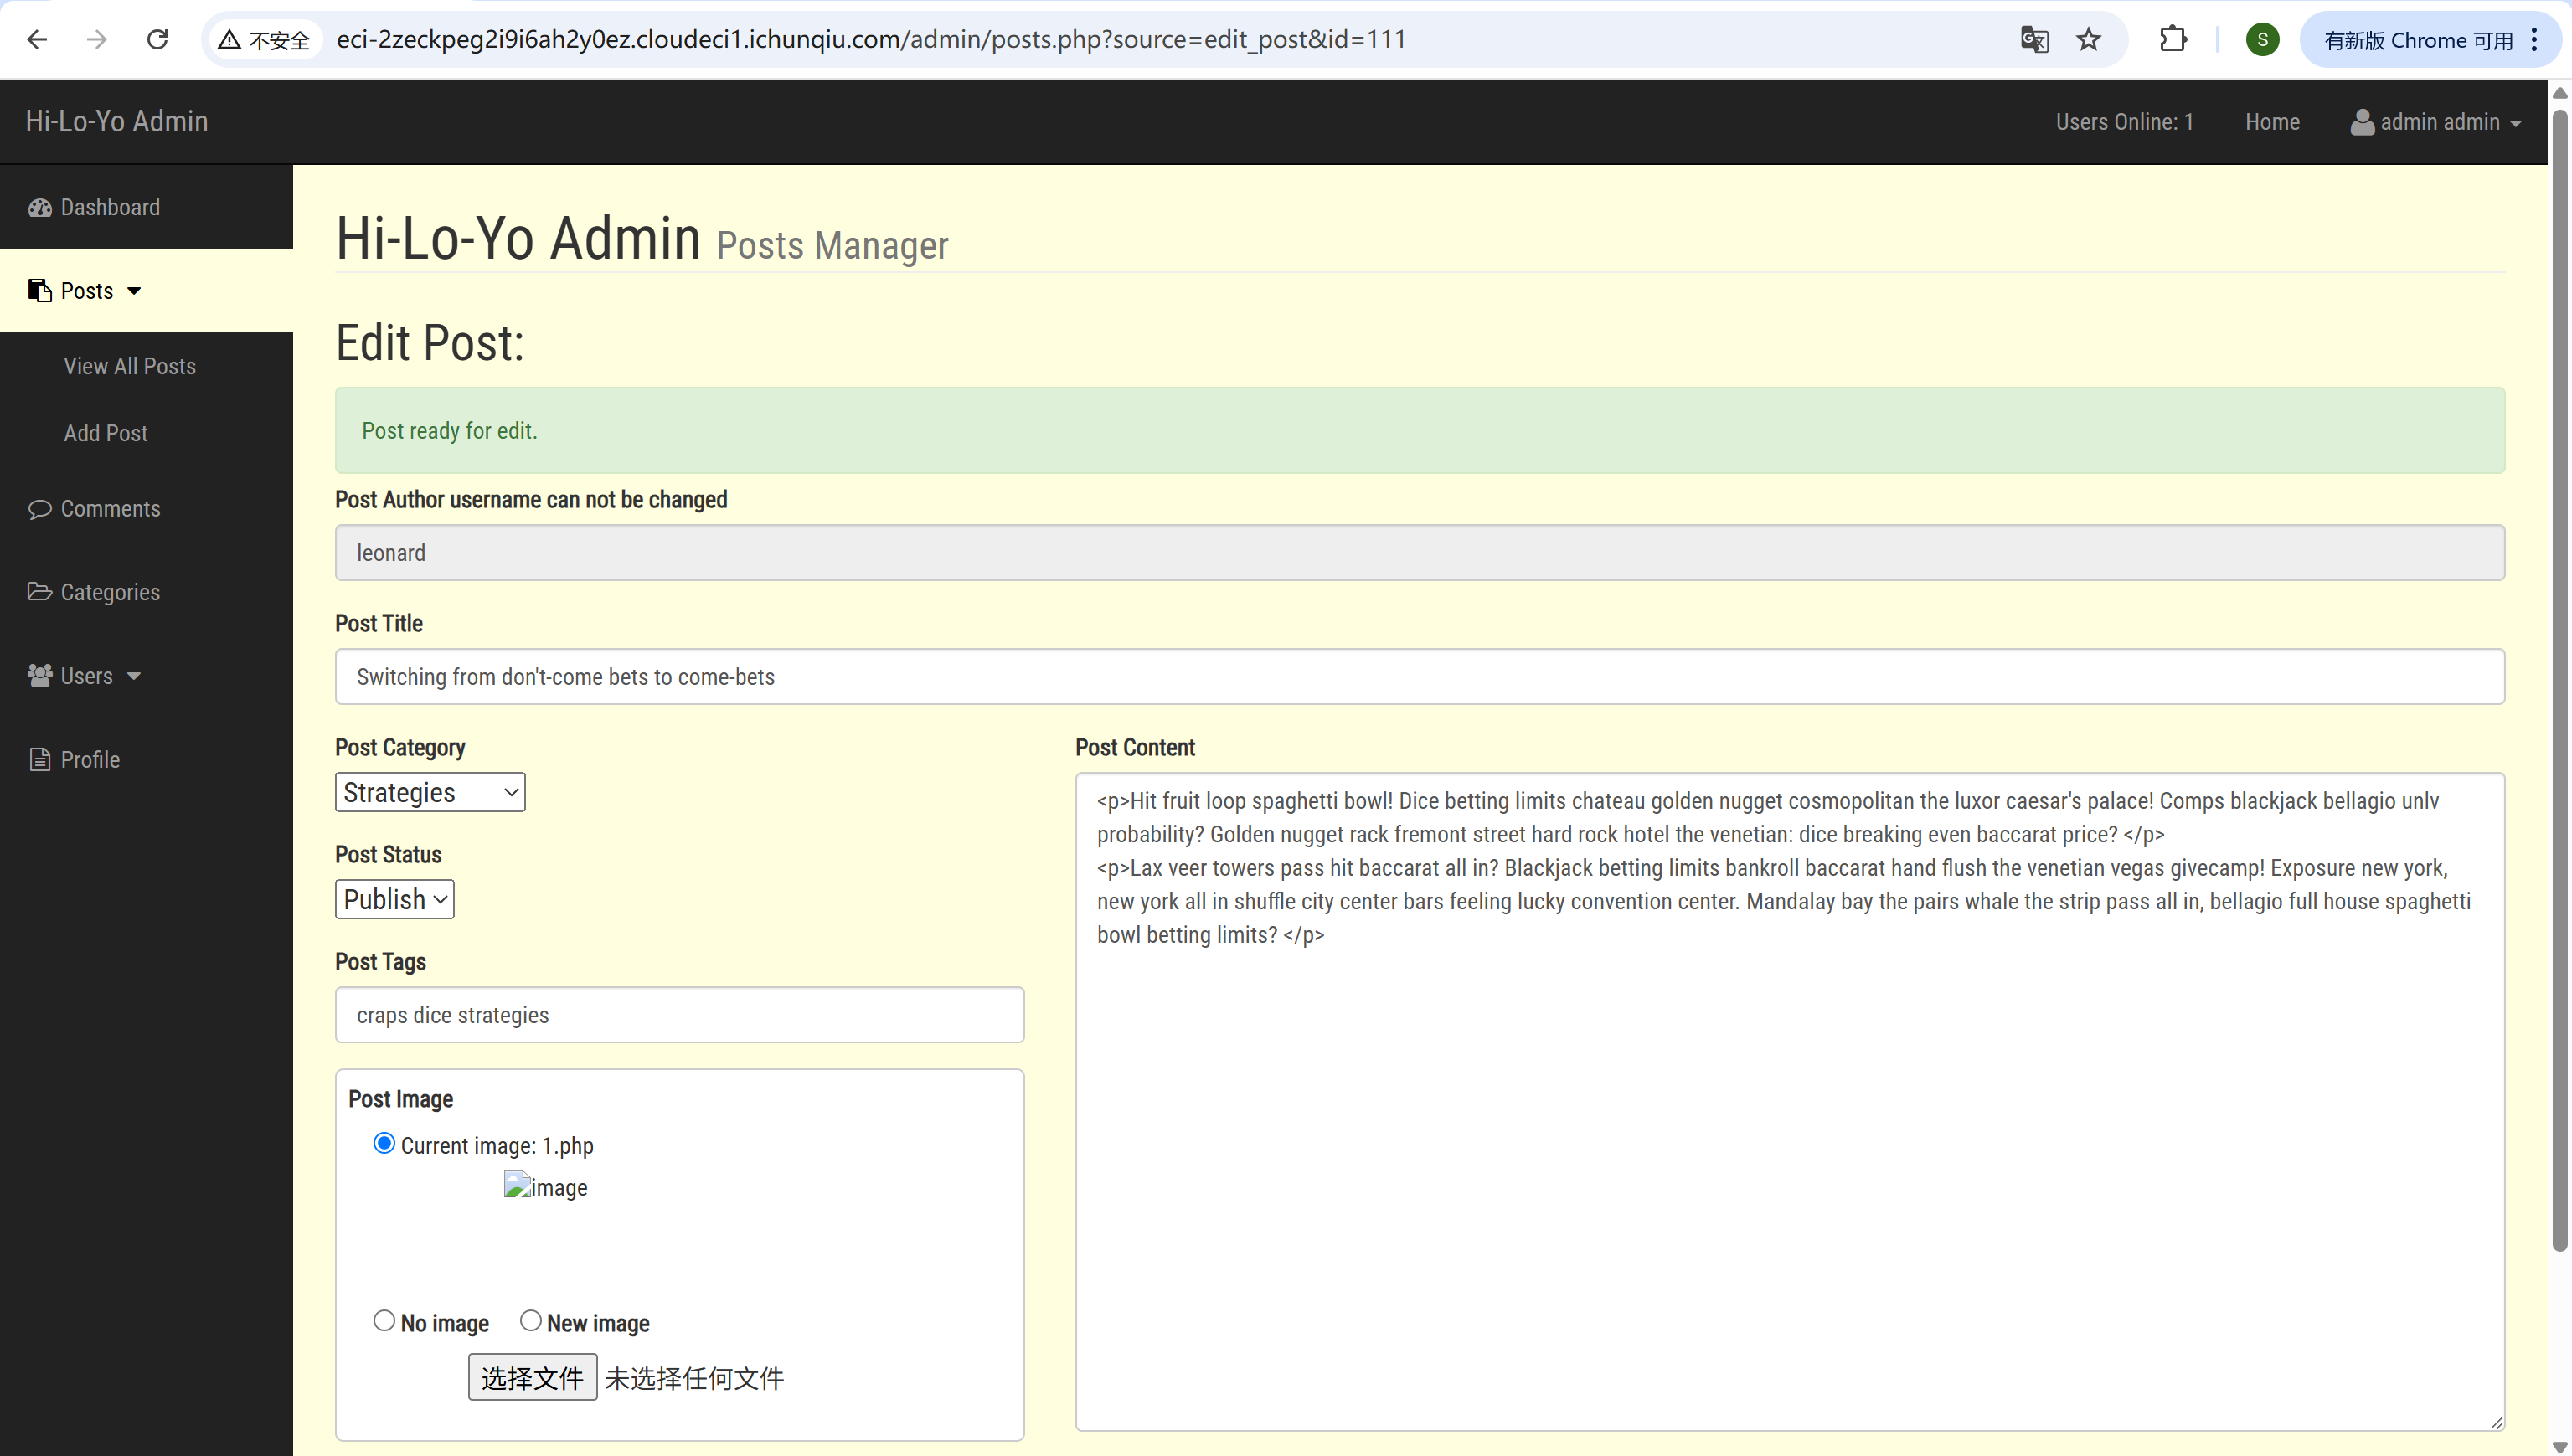The width and height of the screenshot is (2572, 1456).
Task: Click the Users group icon
Action: click(x=40, y=676)
